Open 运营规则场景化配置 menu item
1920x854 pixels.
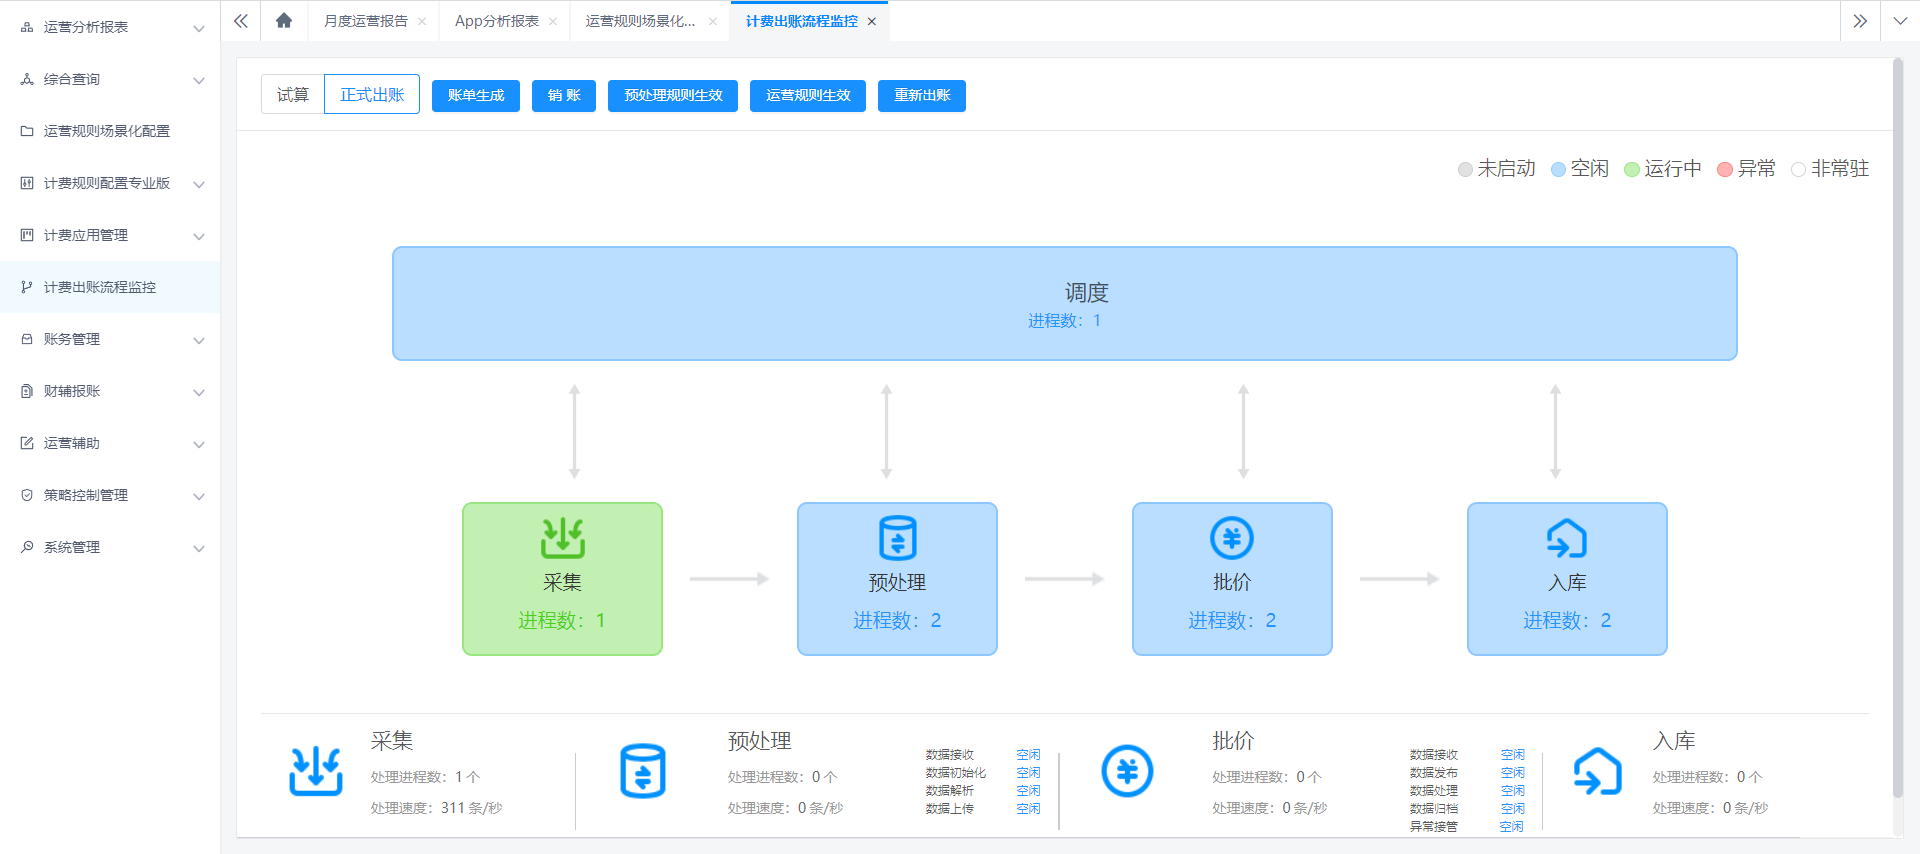click(110, 131)
